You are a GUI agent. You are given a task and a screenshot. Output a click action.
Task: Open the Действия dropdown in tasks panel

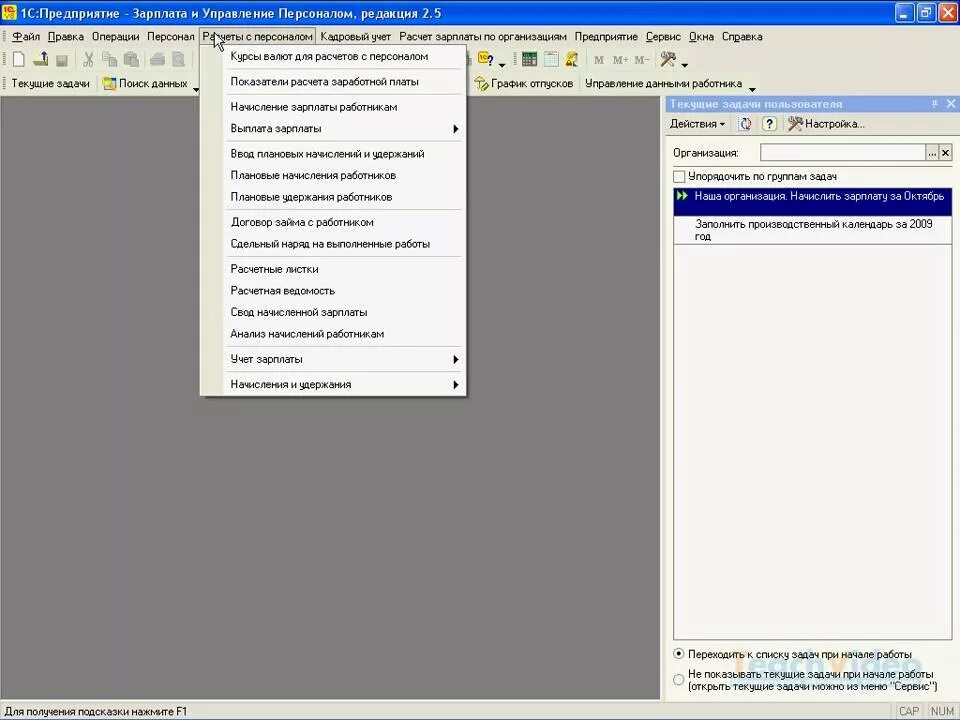697,124
